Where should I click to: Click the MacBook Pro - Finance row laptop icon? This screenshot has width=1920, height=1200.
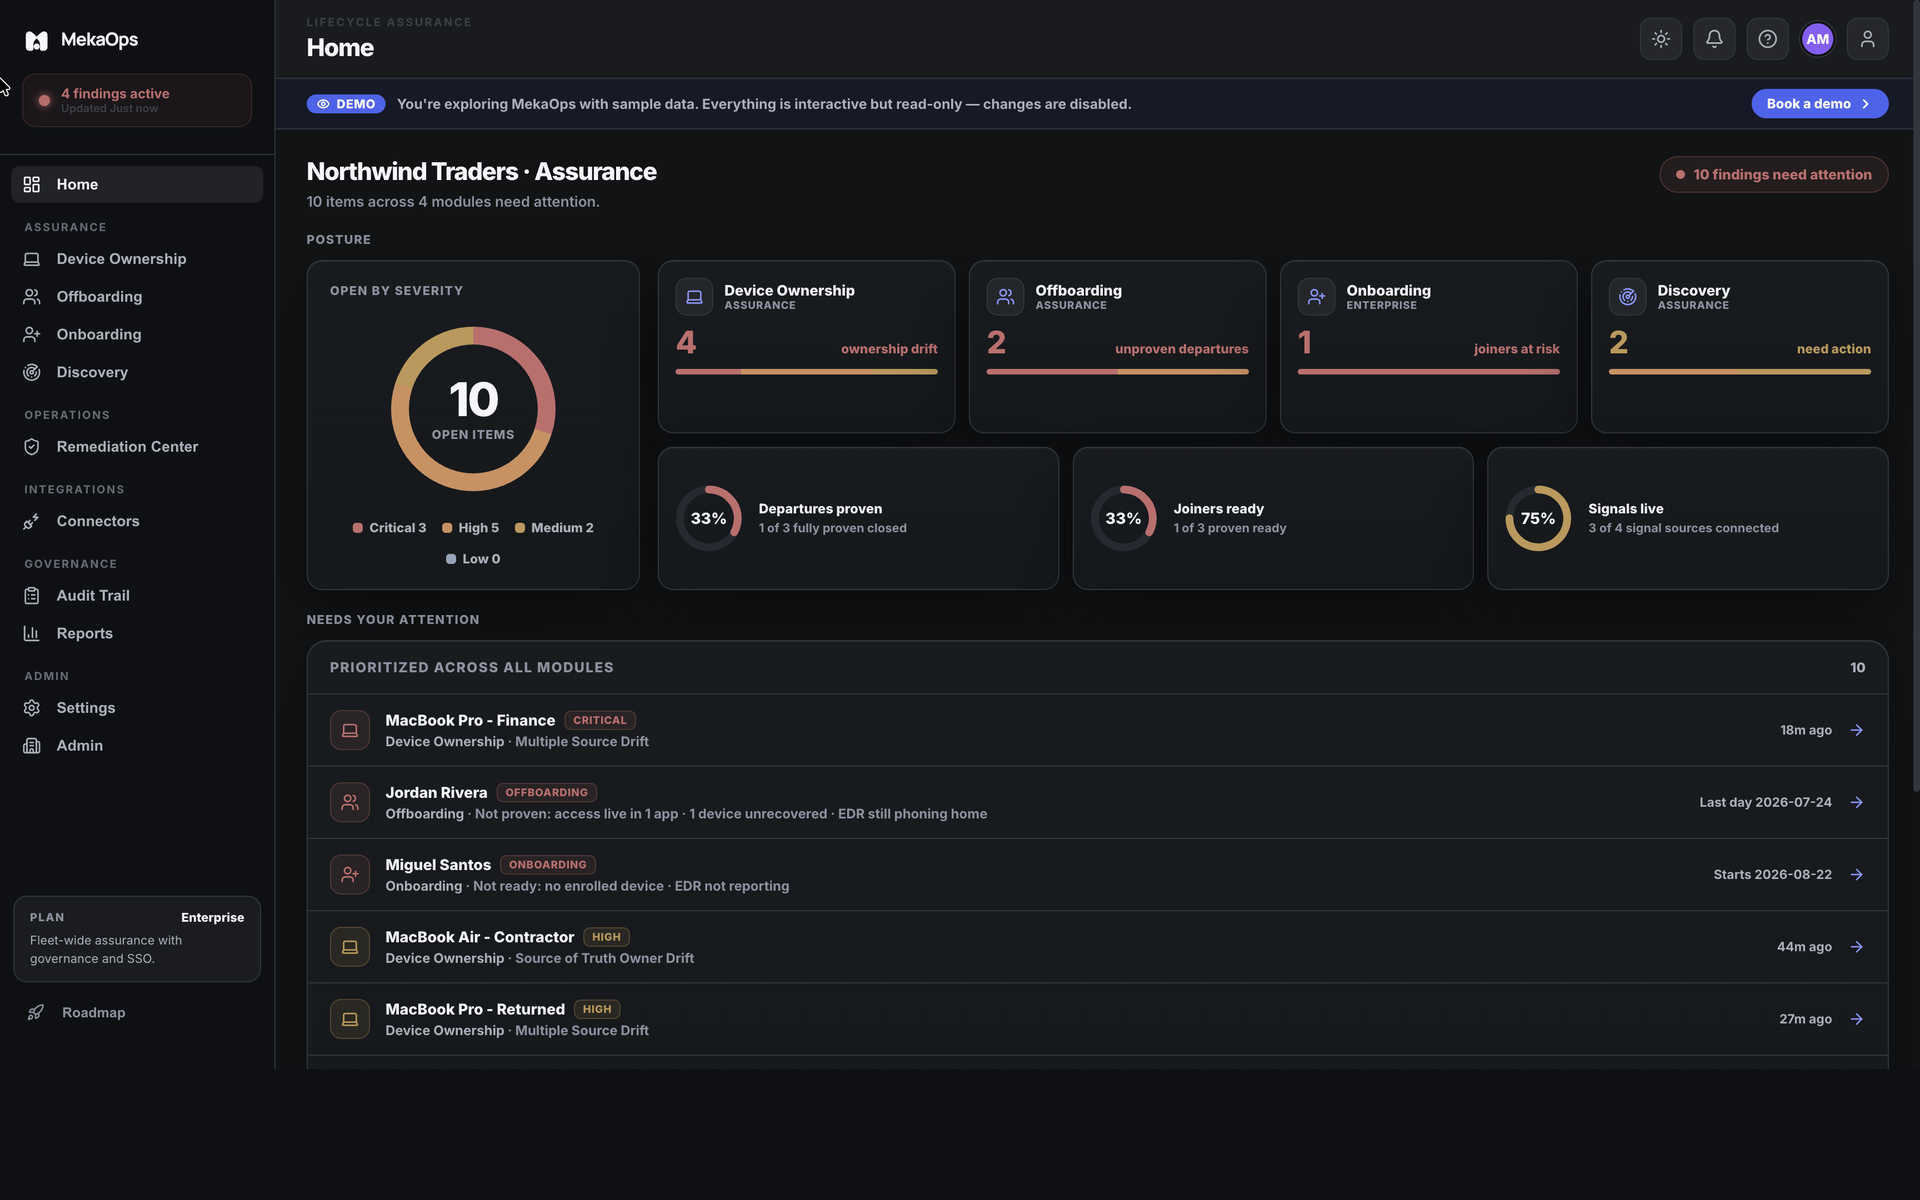point(350,730)
